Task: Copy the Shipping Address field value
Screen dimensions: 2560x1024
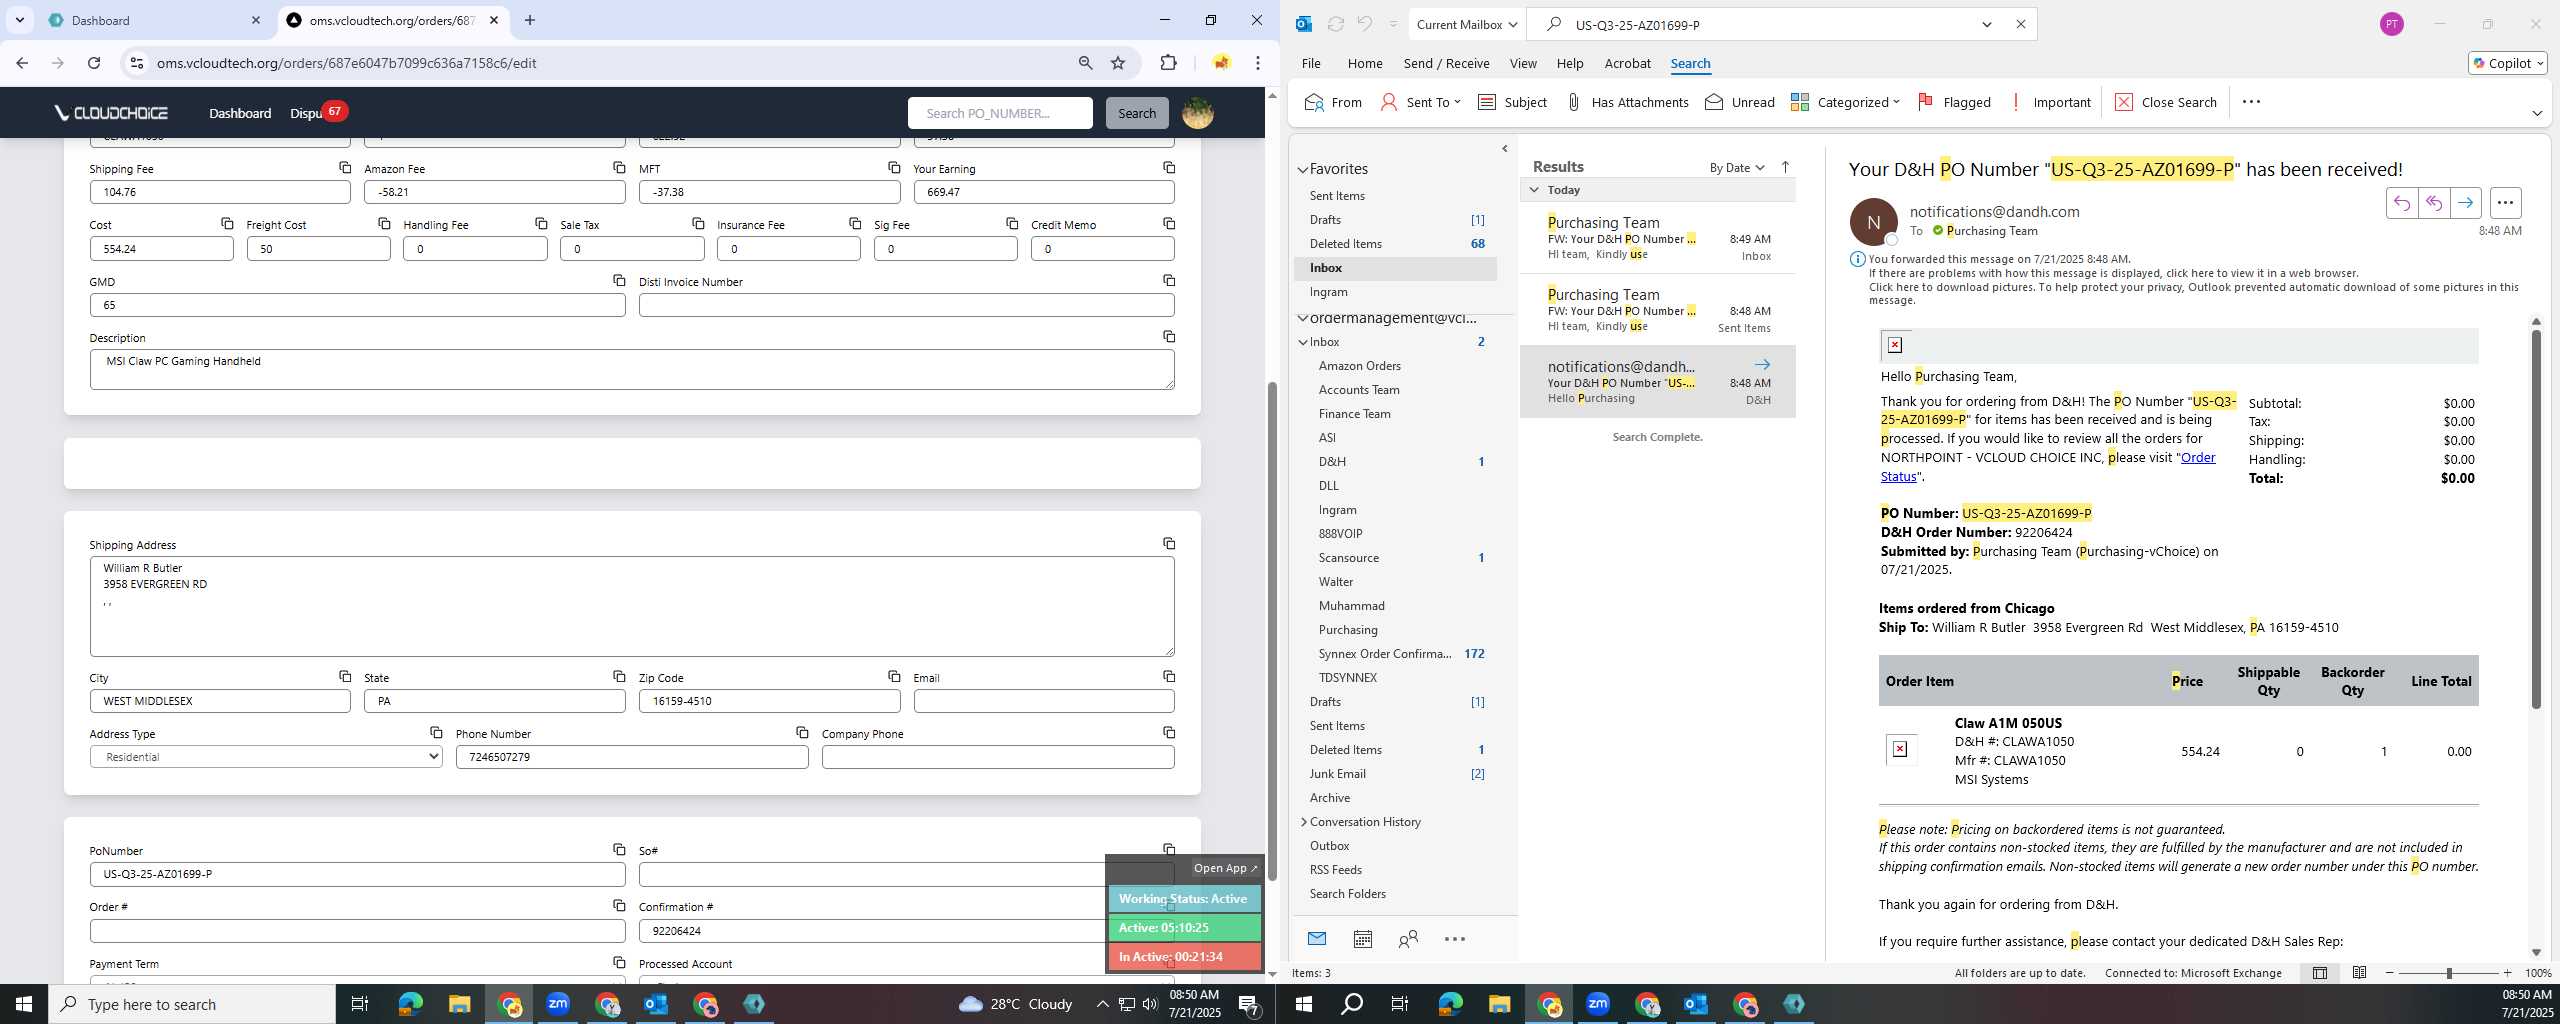Action: pyautogui.click(x=1168, y=544)
